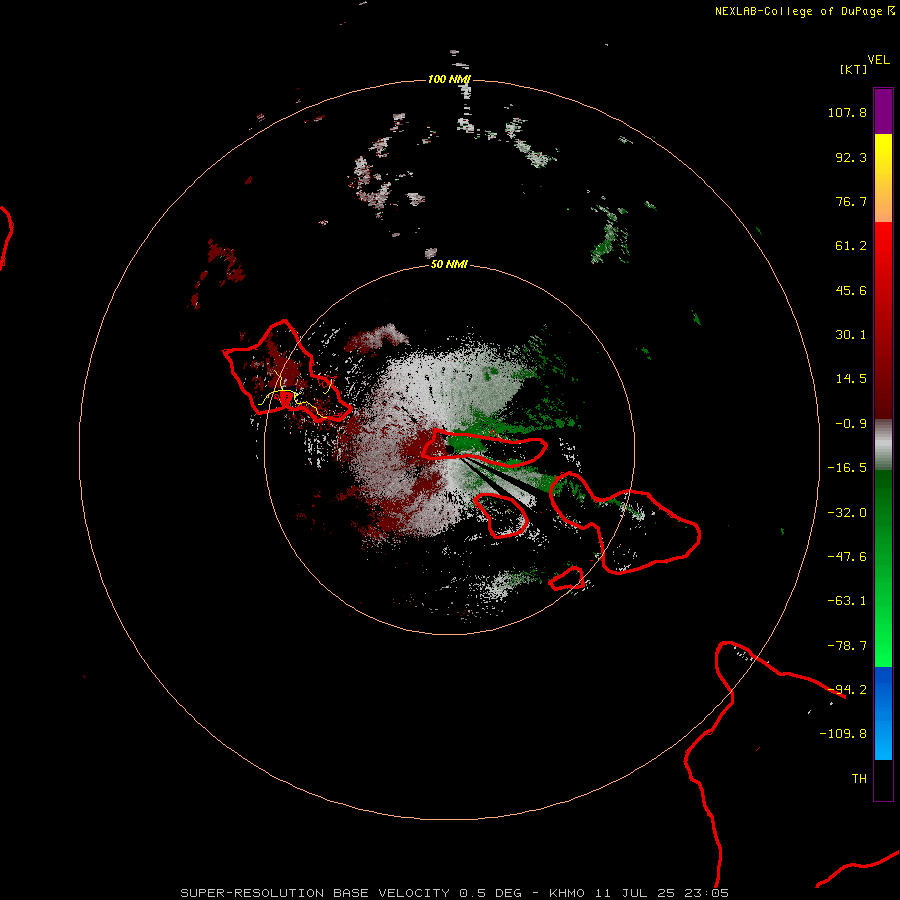Click the -109.8 velocity scale value

843,734
